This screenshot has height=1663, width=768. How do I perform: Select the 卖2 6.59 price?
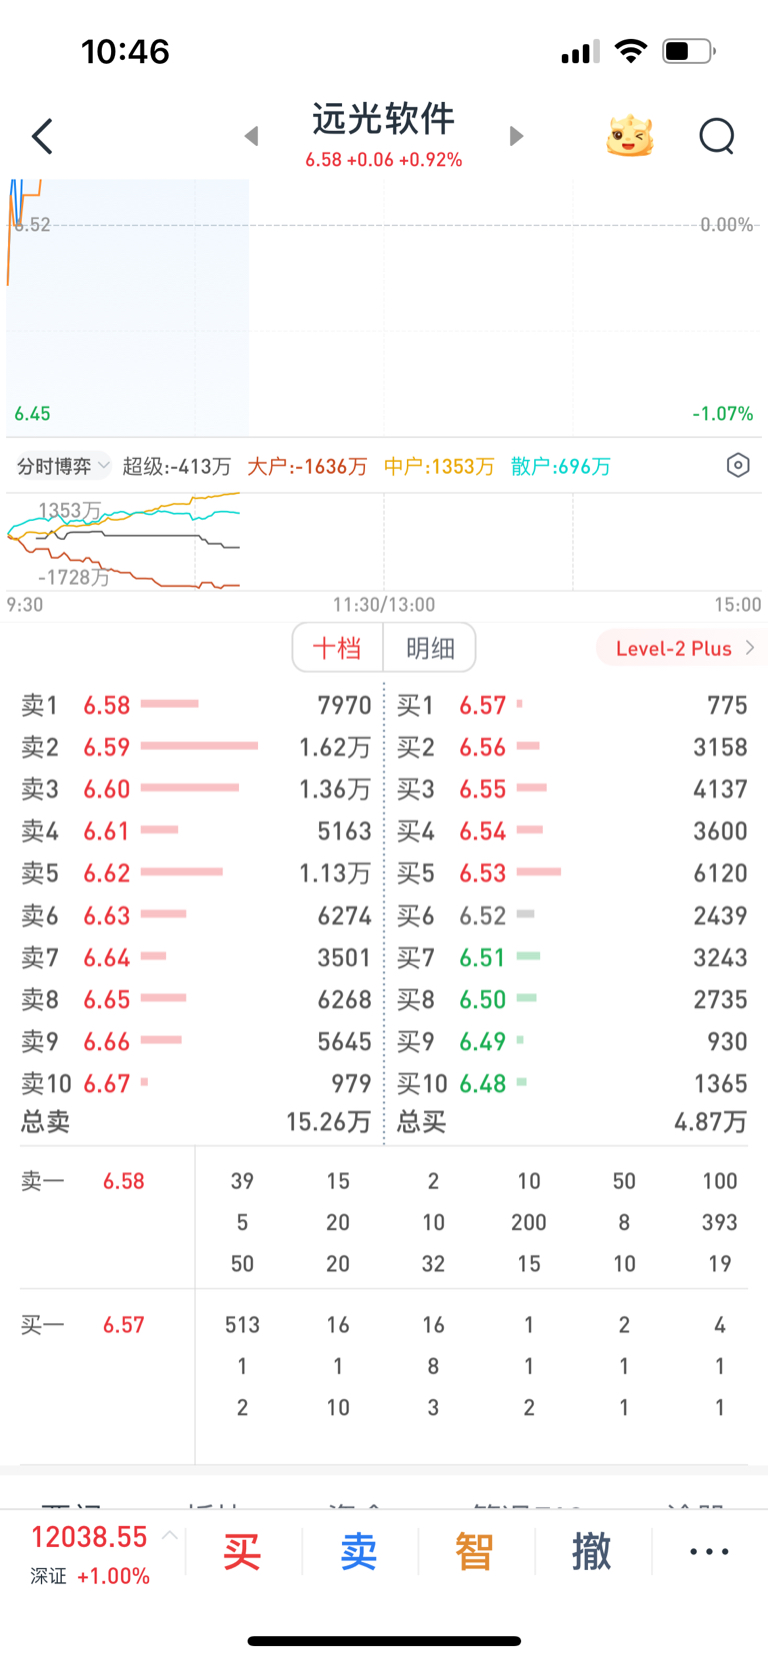point(107,747)
